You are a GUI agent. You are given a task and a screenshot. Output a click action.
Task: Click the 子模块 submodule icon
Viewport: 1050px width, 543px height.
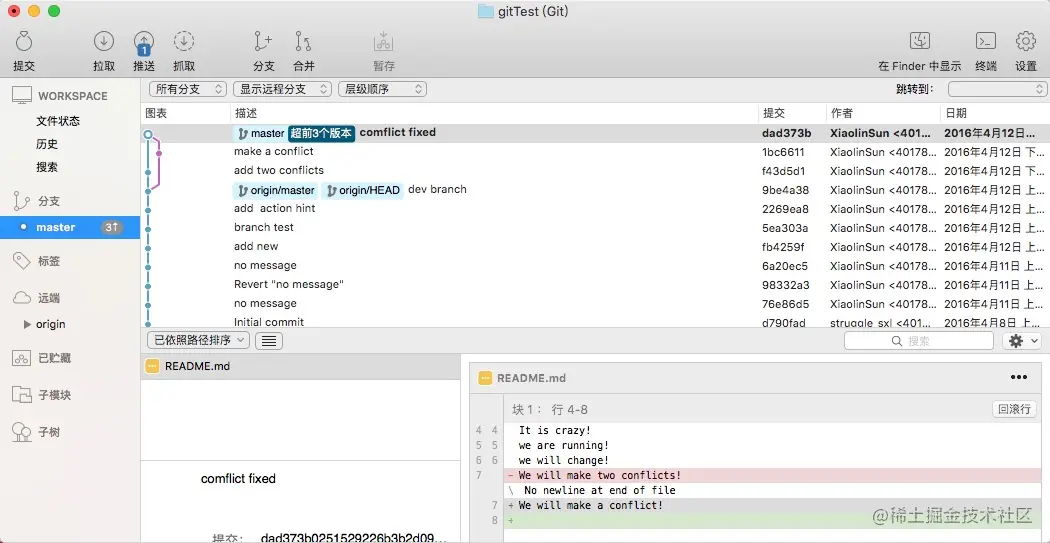pyautogui.click(x=22, y=395)
